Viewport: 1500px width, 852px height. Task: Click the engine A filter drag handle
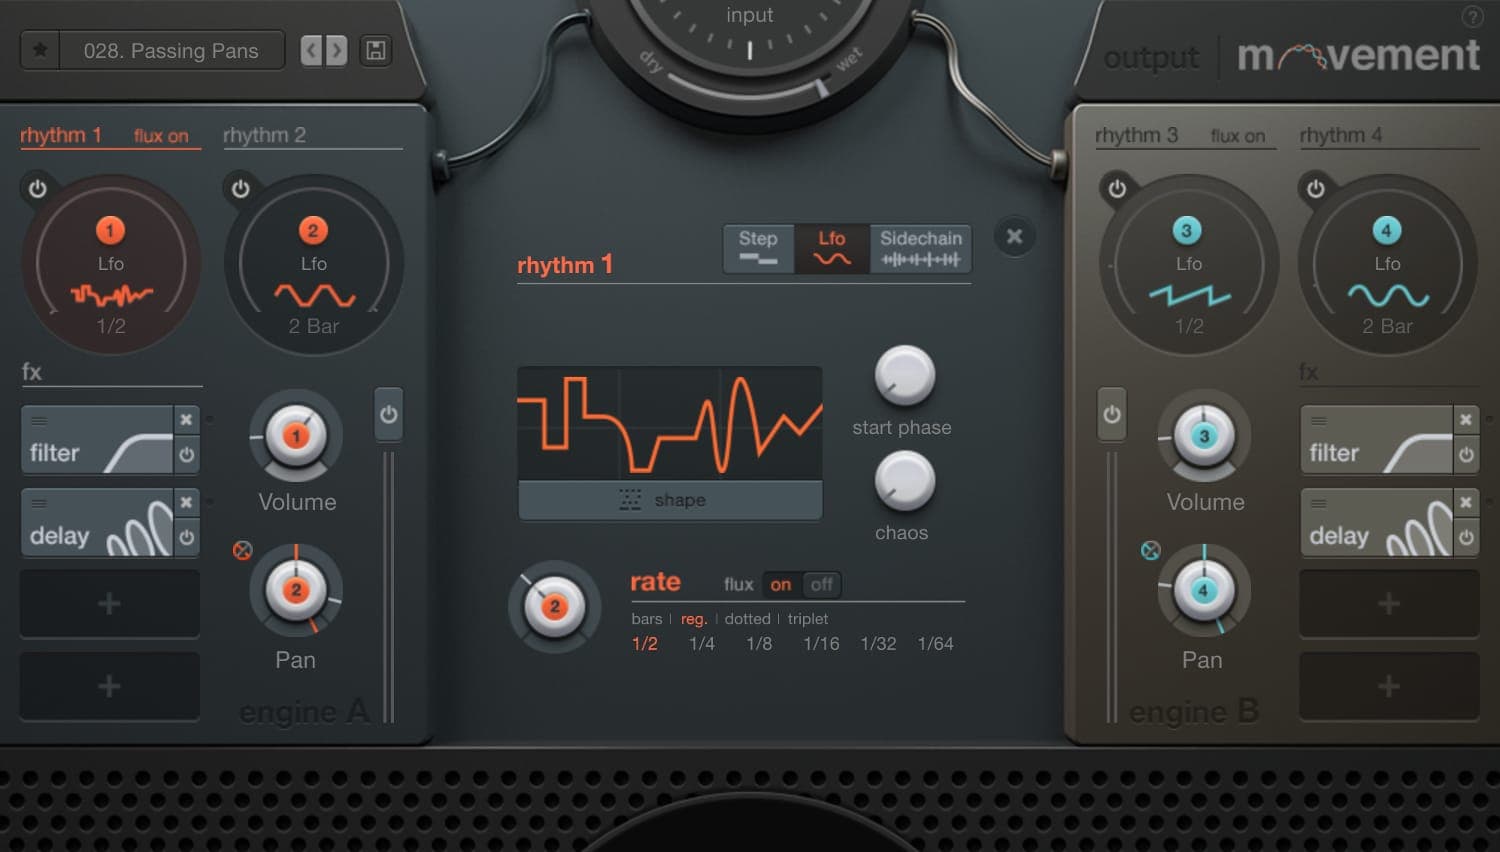39,420
